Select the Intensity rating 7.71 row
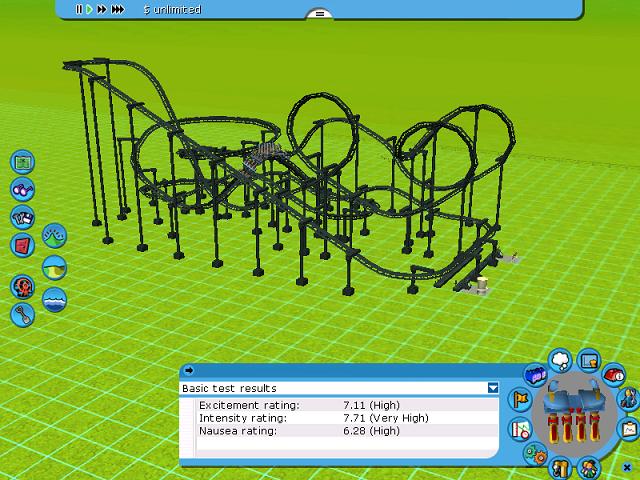Image resolution: width=640 pixels, height=480 pixels. tap(347, 418)
